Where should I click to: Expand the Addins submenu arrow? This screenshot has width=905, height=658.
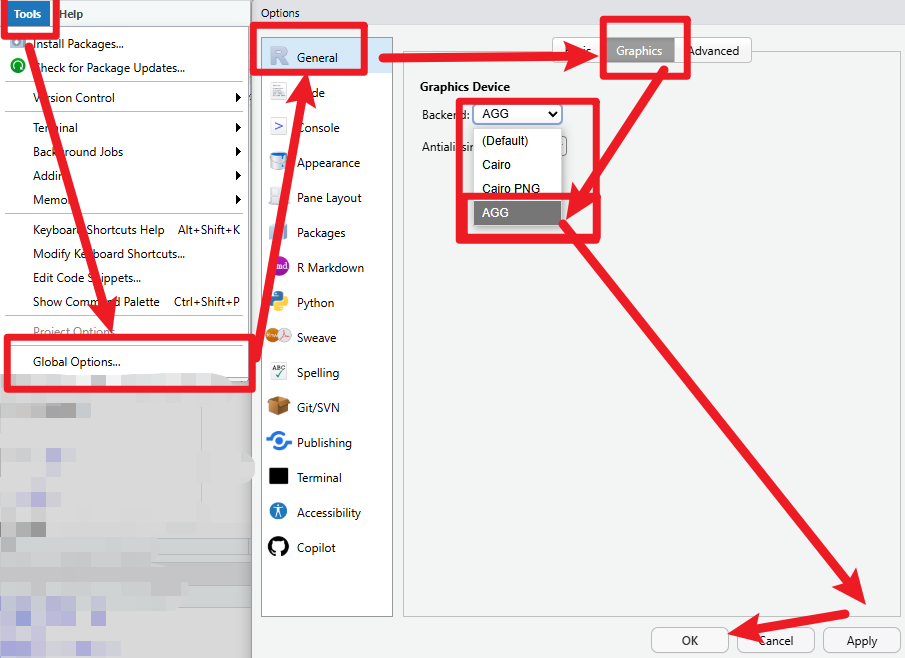pos(238,175)
